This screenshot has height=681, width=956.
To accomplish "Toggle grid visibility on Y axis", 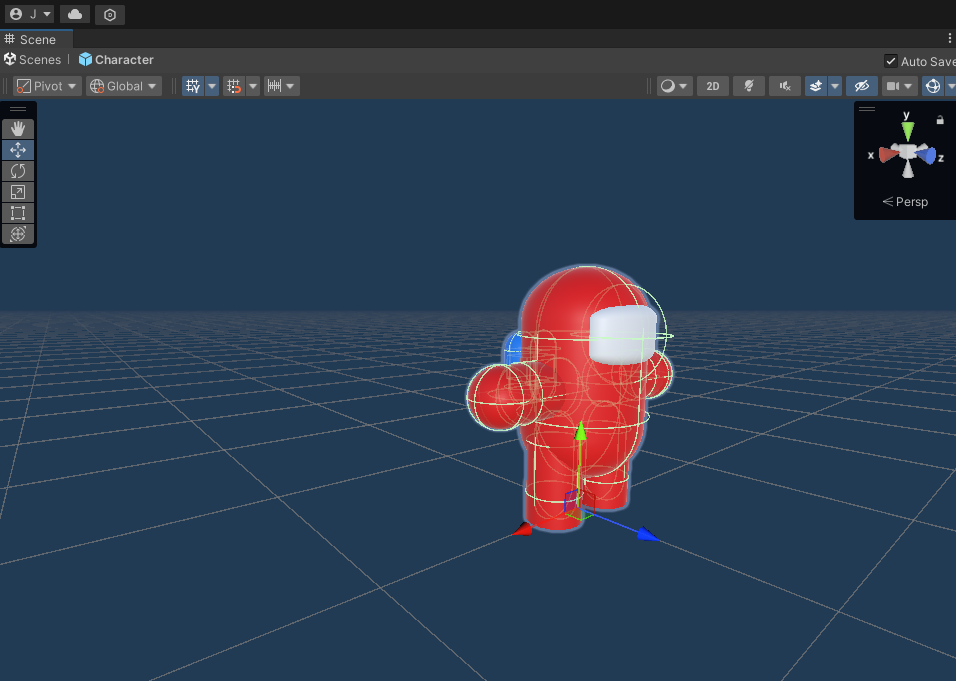I will point(193,86).
